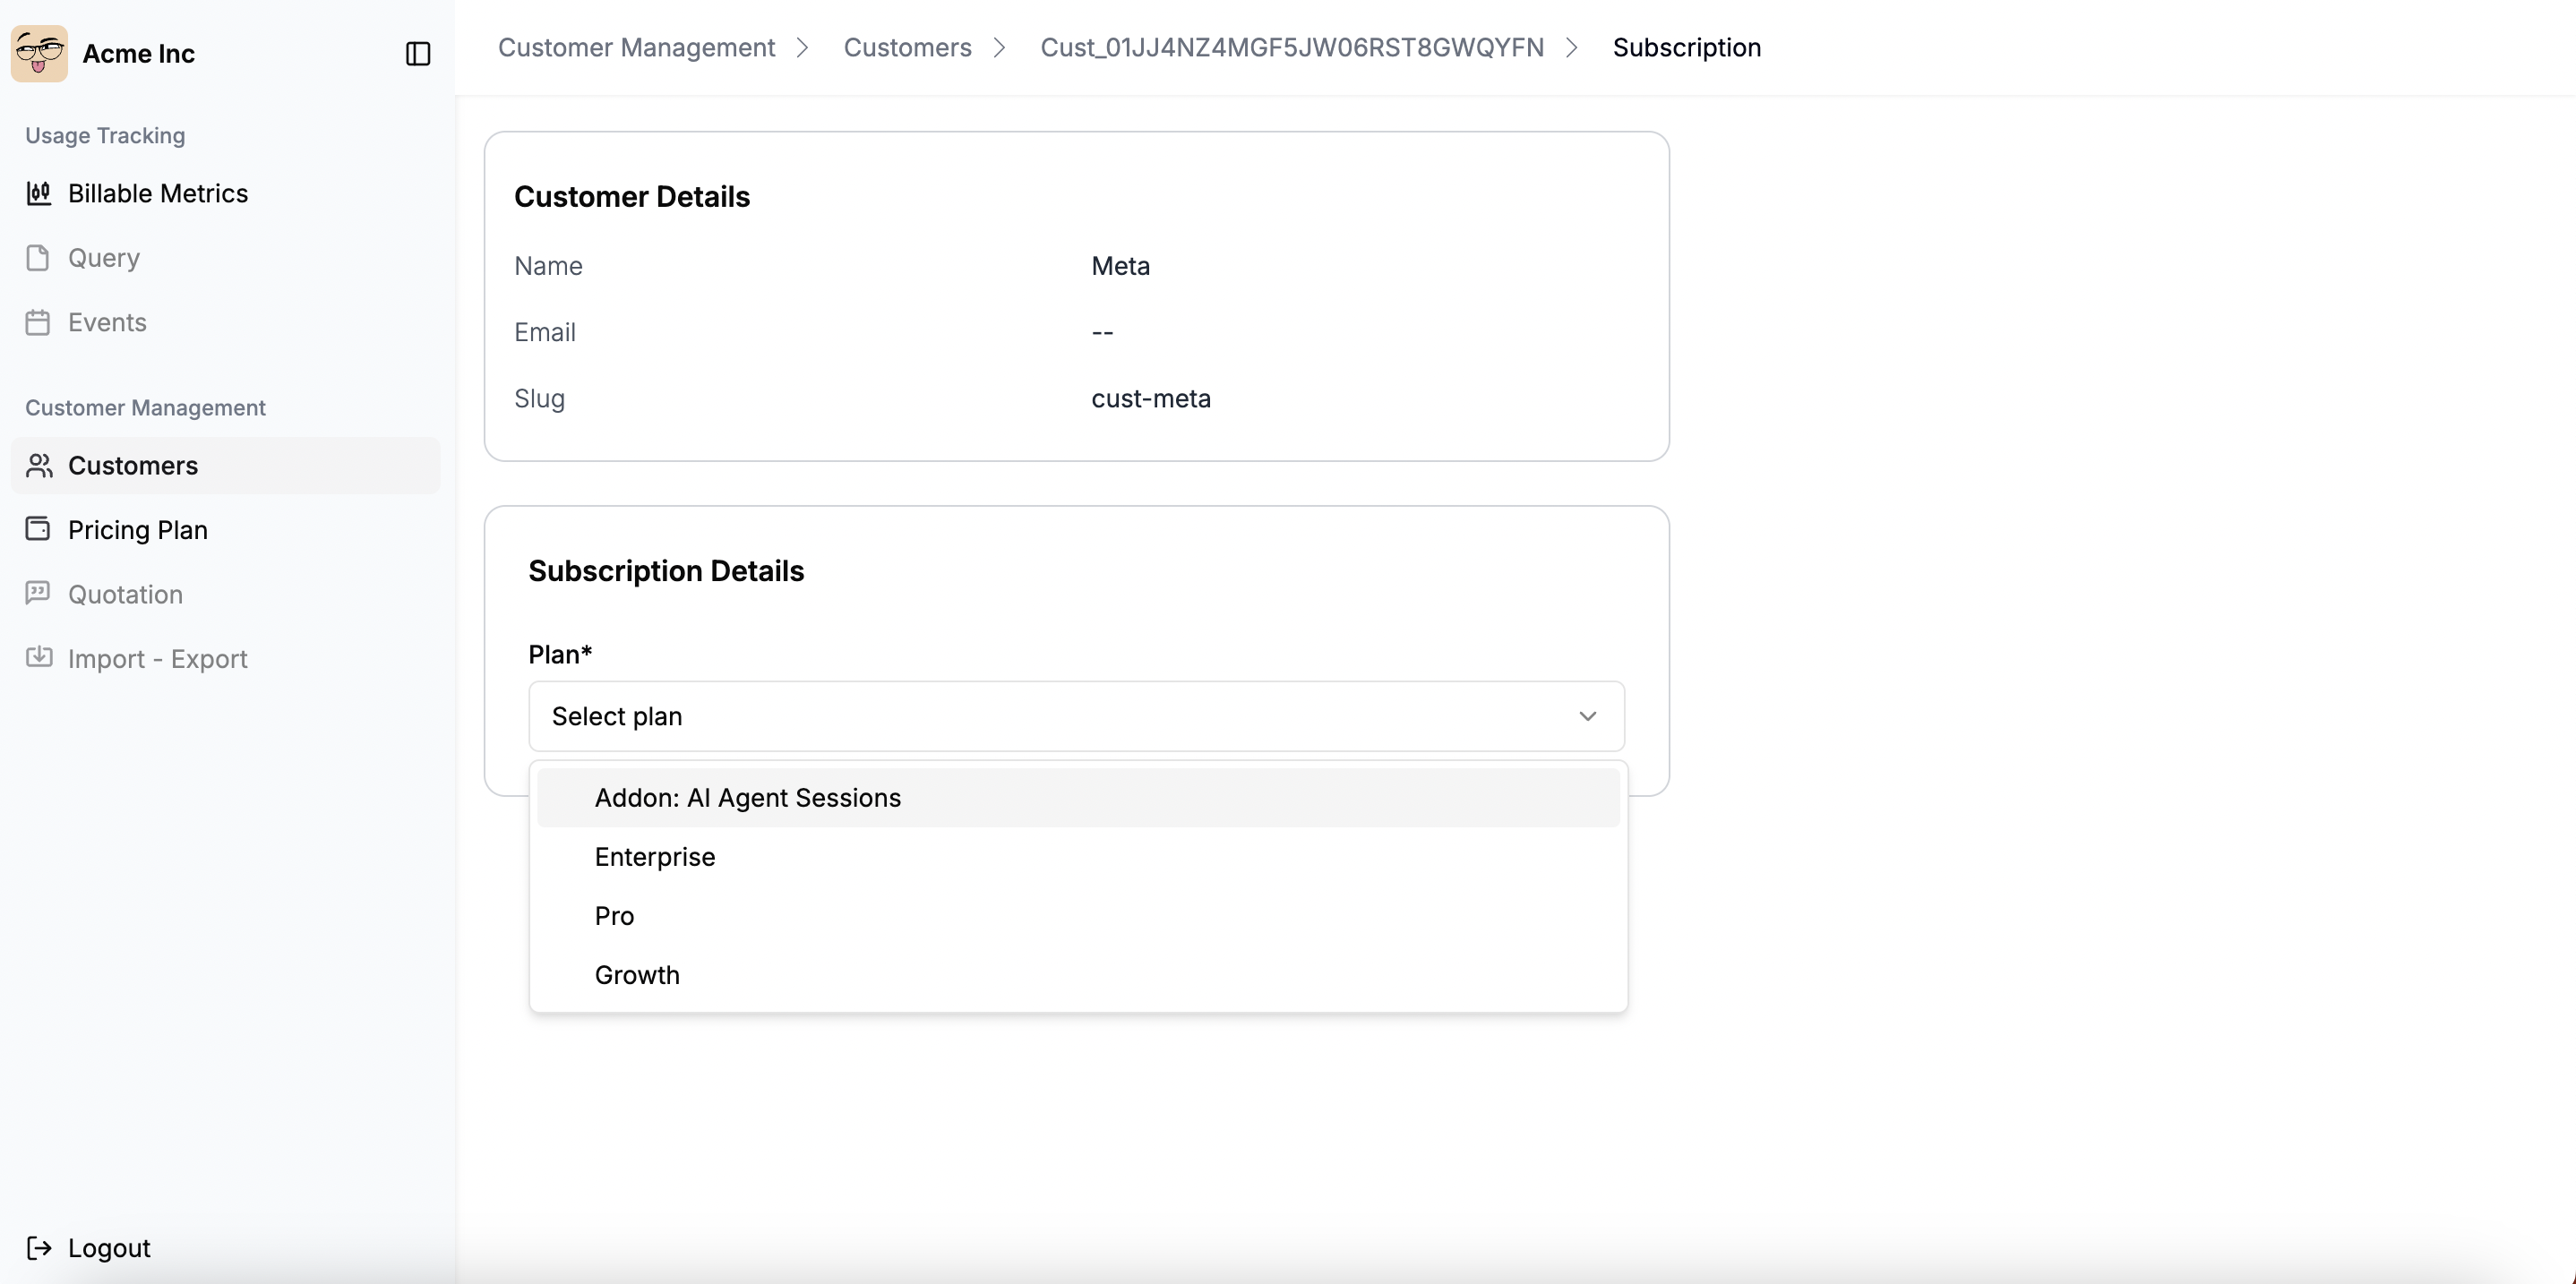Navigate to Customers breadcrumb link
Screen dimensions: 2576x1284
tap(907, 47)
